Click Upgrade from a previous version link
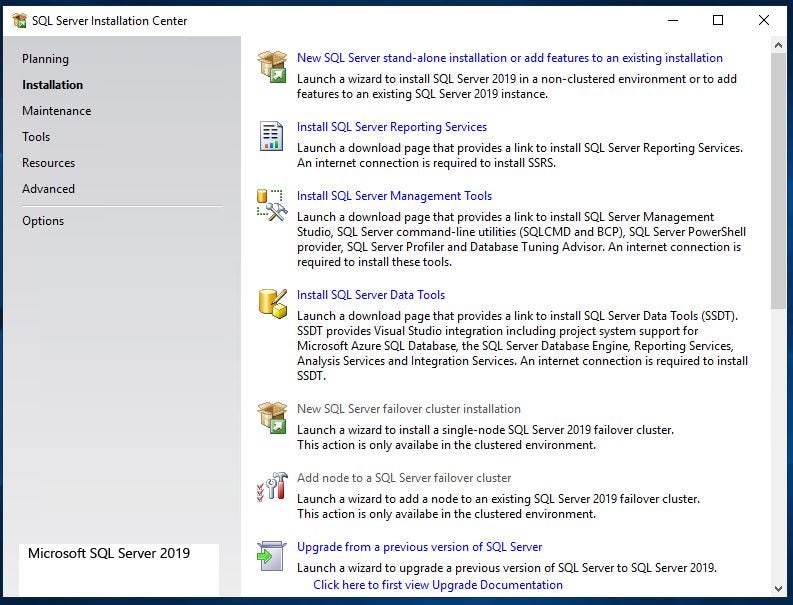 (x=420, y=547)
